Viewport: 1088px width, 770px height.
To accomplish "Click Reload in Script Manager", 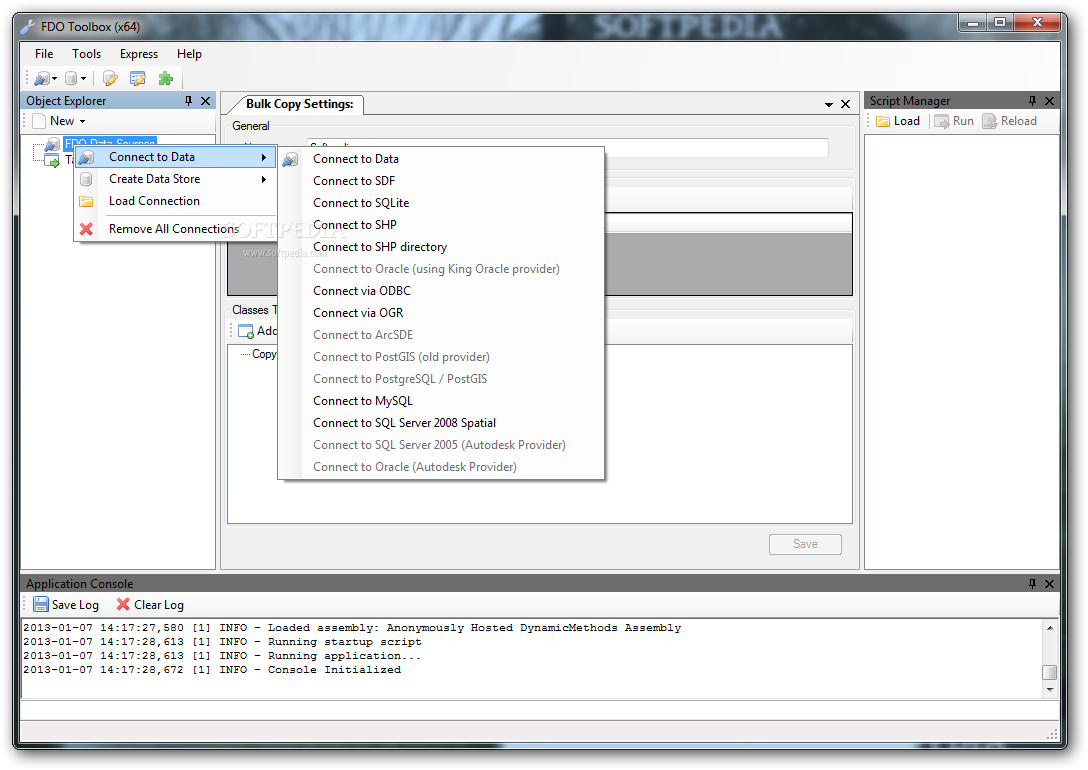I will (x=1010, y=121).
